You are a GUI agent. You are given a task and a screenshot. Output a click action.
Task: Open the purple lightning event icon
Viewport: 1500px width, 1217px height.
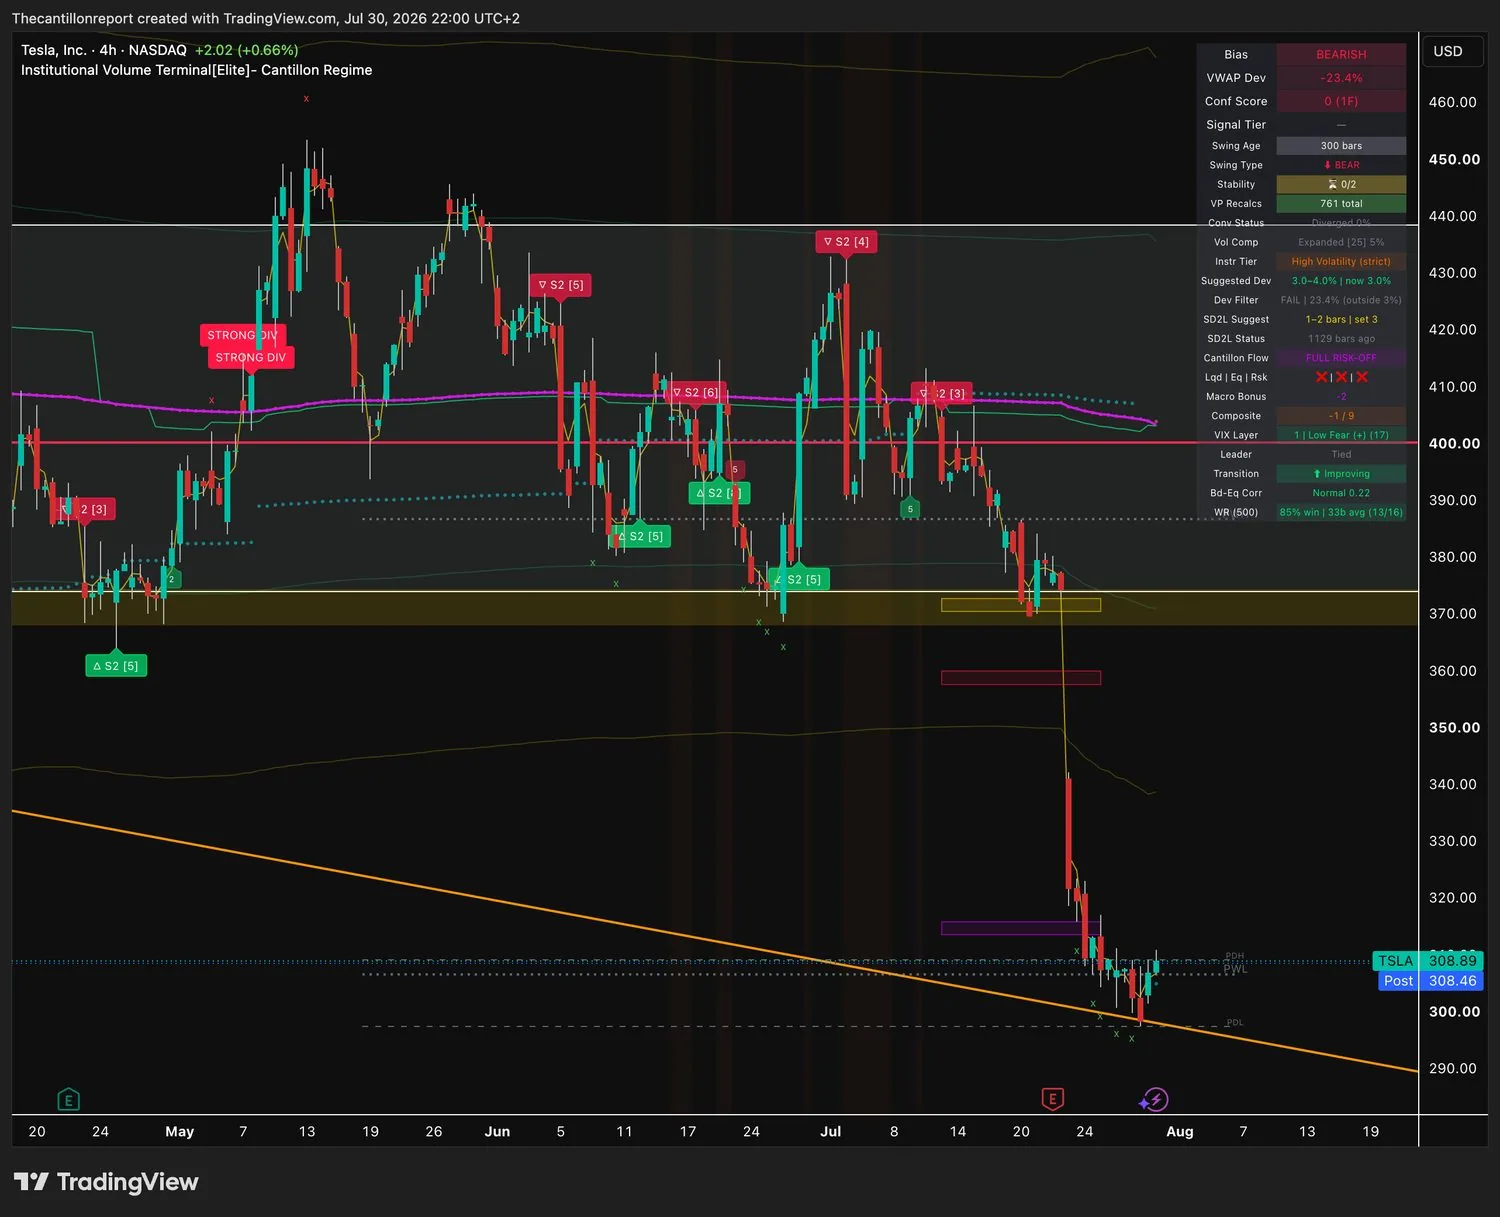tap(1154, 1100)
